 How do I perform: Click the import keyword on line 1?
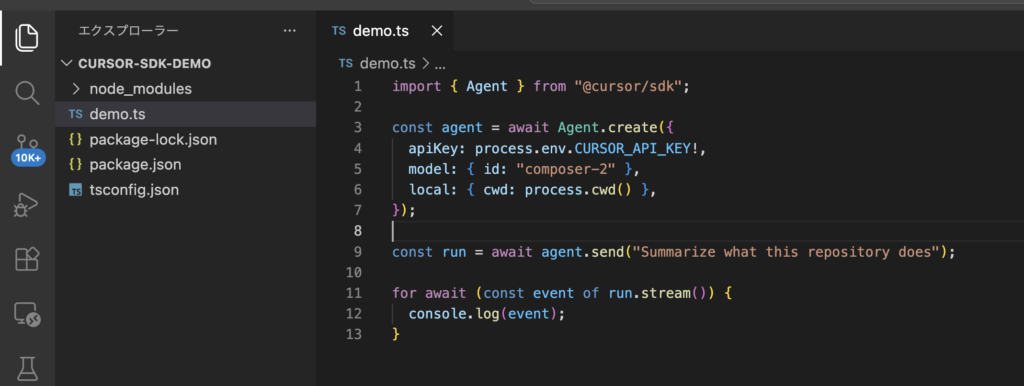pyautogui.click(x=417, y=86)
